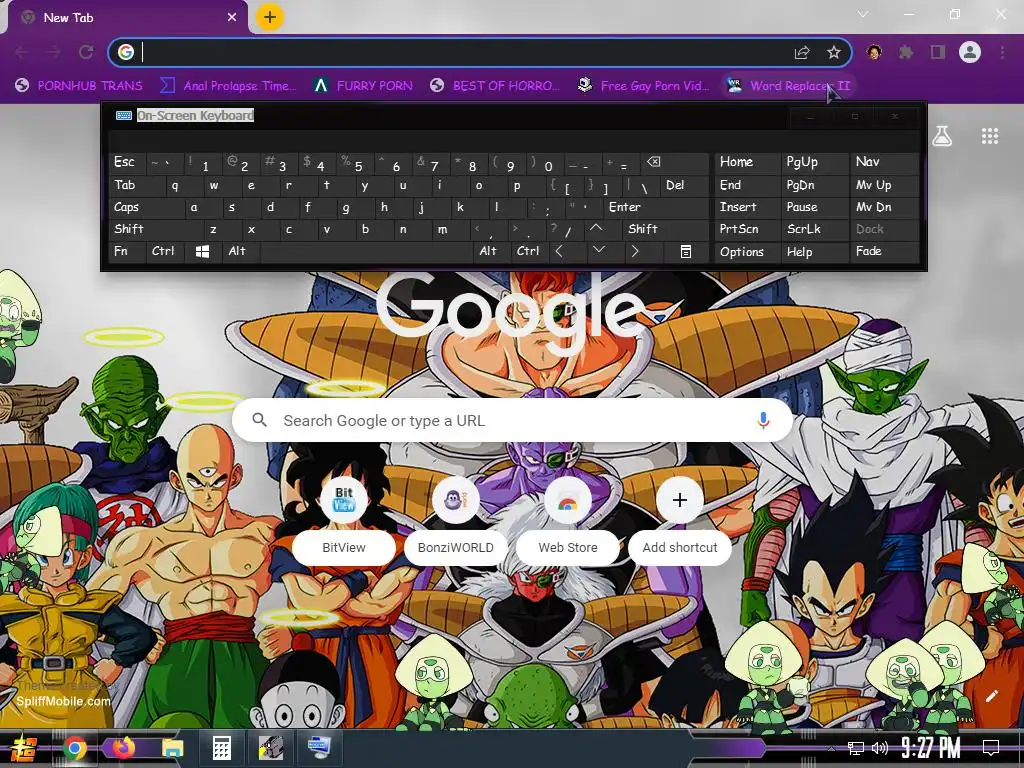Image resolution: width=1024 pixels, height=768 pixels.
Task: Open the Web Store shortcut
Action: click(568, 521)
